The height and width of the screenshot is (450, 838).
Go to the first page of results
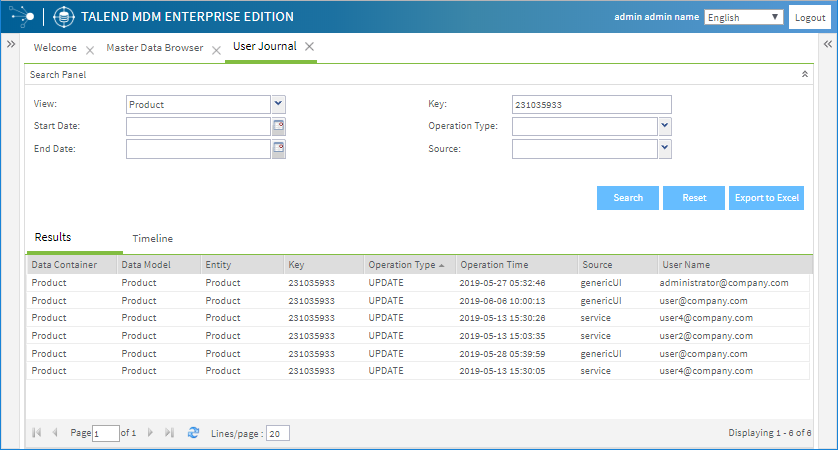pyautogui.click(x=37, y=433)
